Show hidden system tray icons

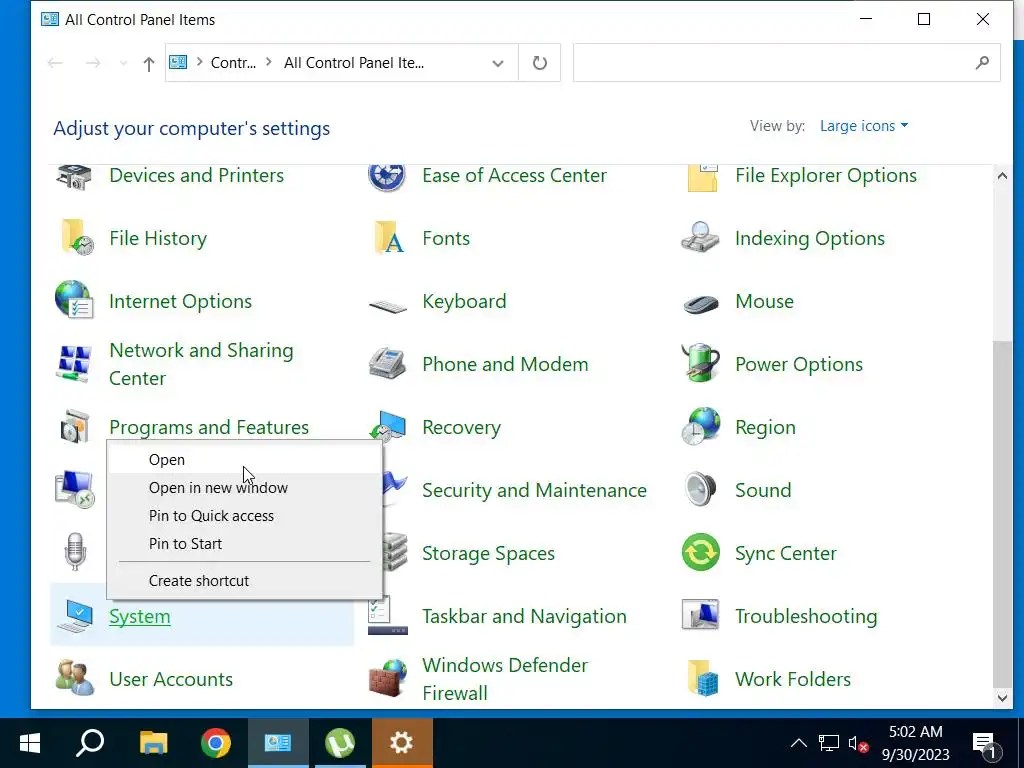tap(799, 743)
